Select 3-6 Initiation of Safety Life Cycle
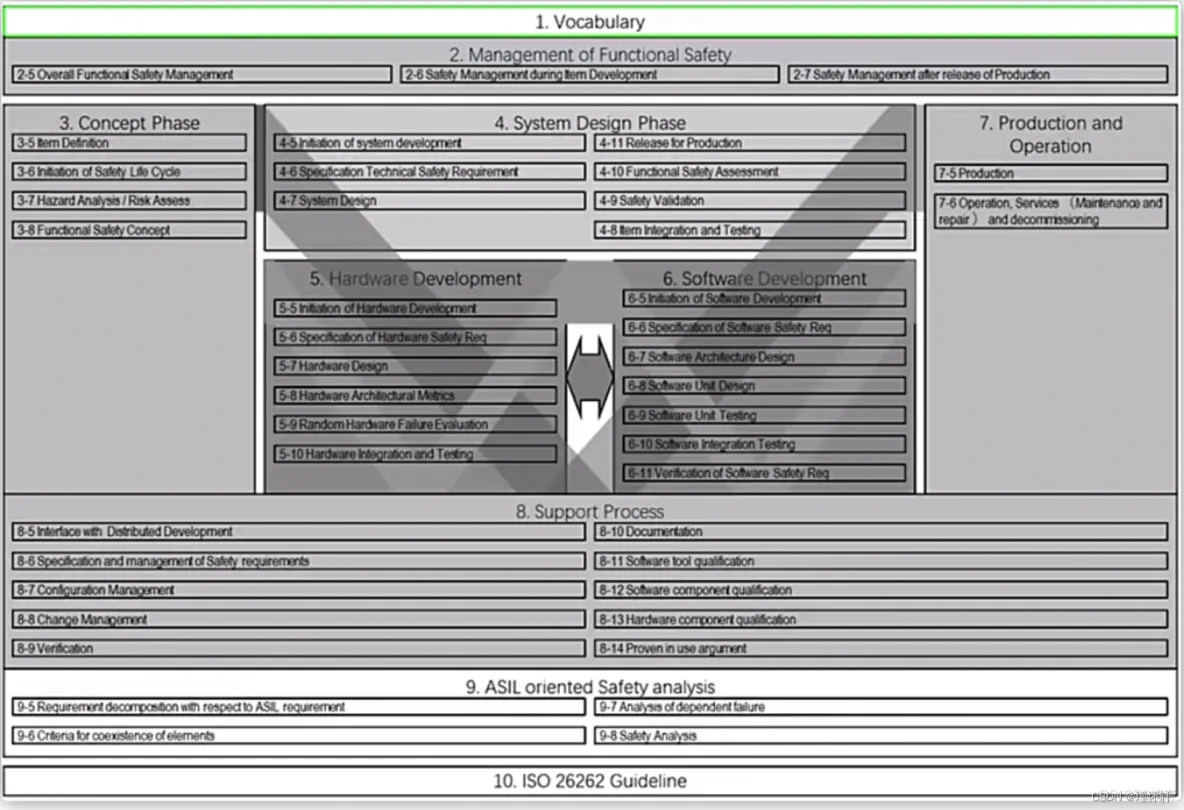The image size is (1184, 810). tap(129, 171)
